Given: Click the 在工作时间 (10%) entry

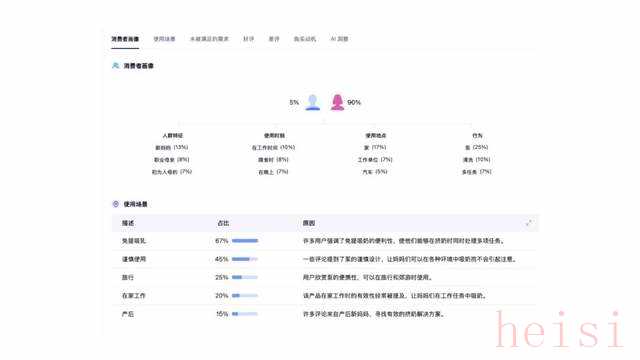Looking at the screenshot, I should click(x=273, y=148).
